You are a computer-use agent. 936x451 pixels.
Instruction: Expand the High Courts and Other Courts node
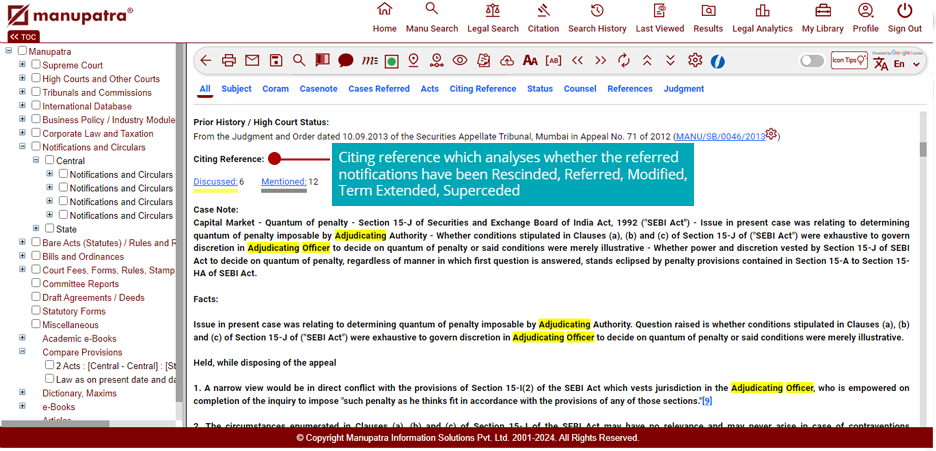pos(23,79)
